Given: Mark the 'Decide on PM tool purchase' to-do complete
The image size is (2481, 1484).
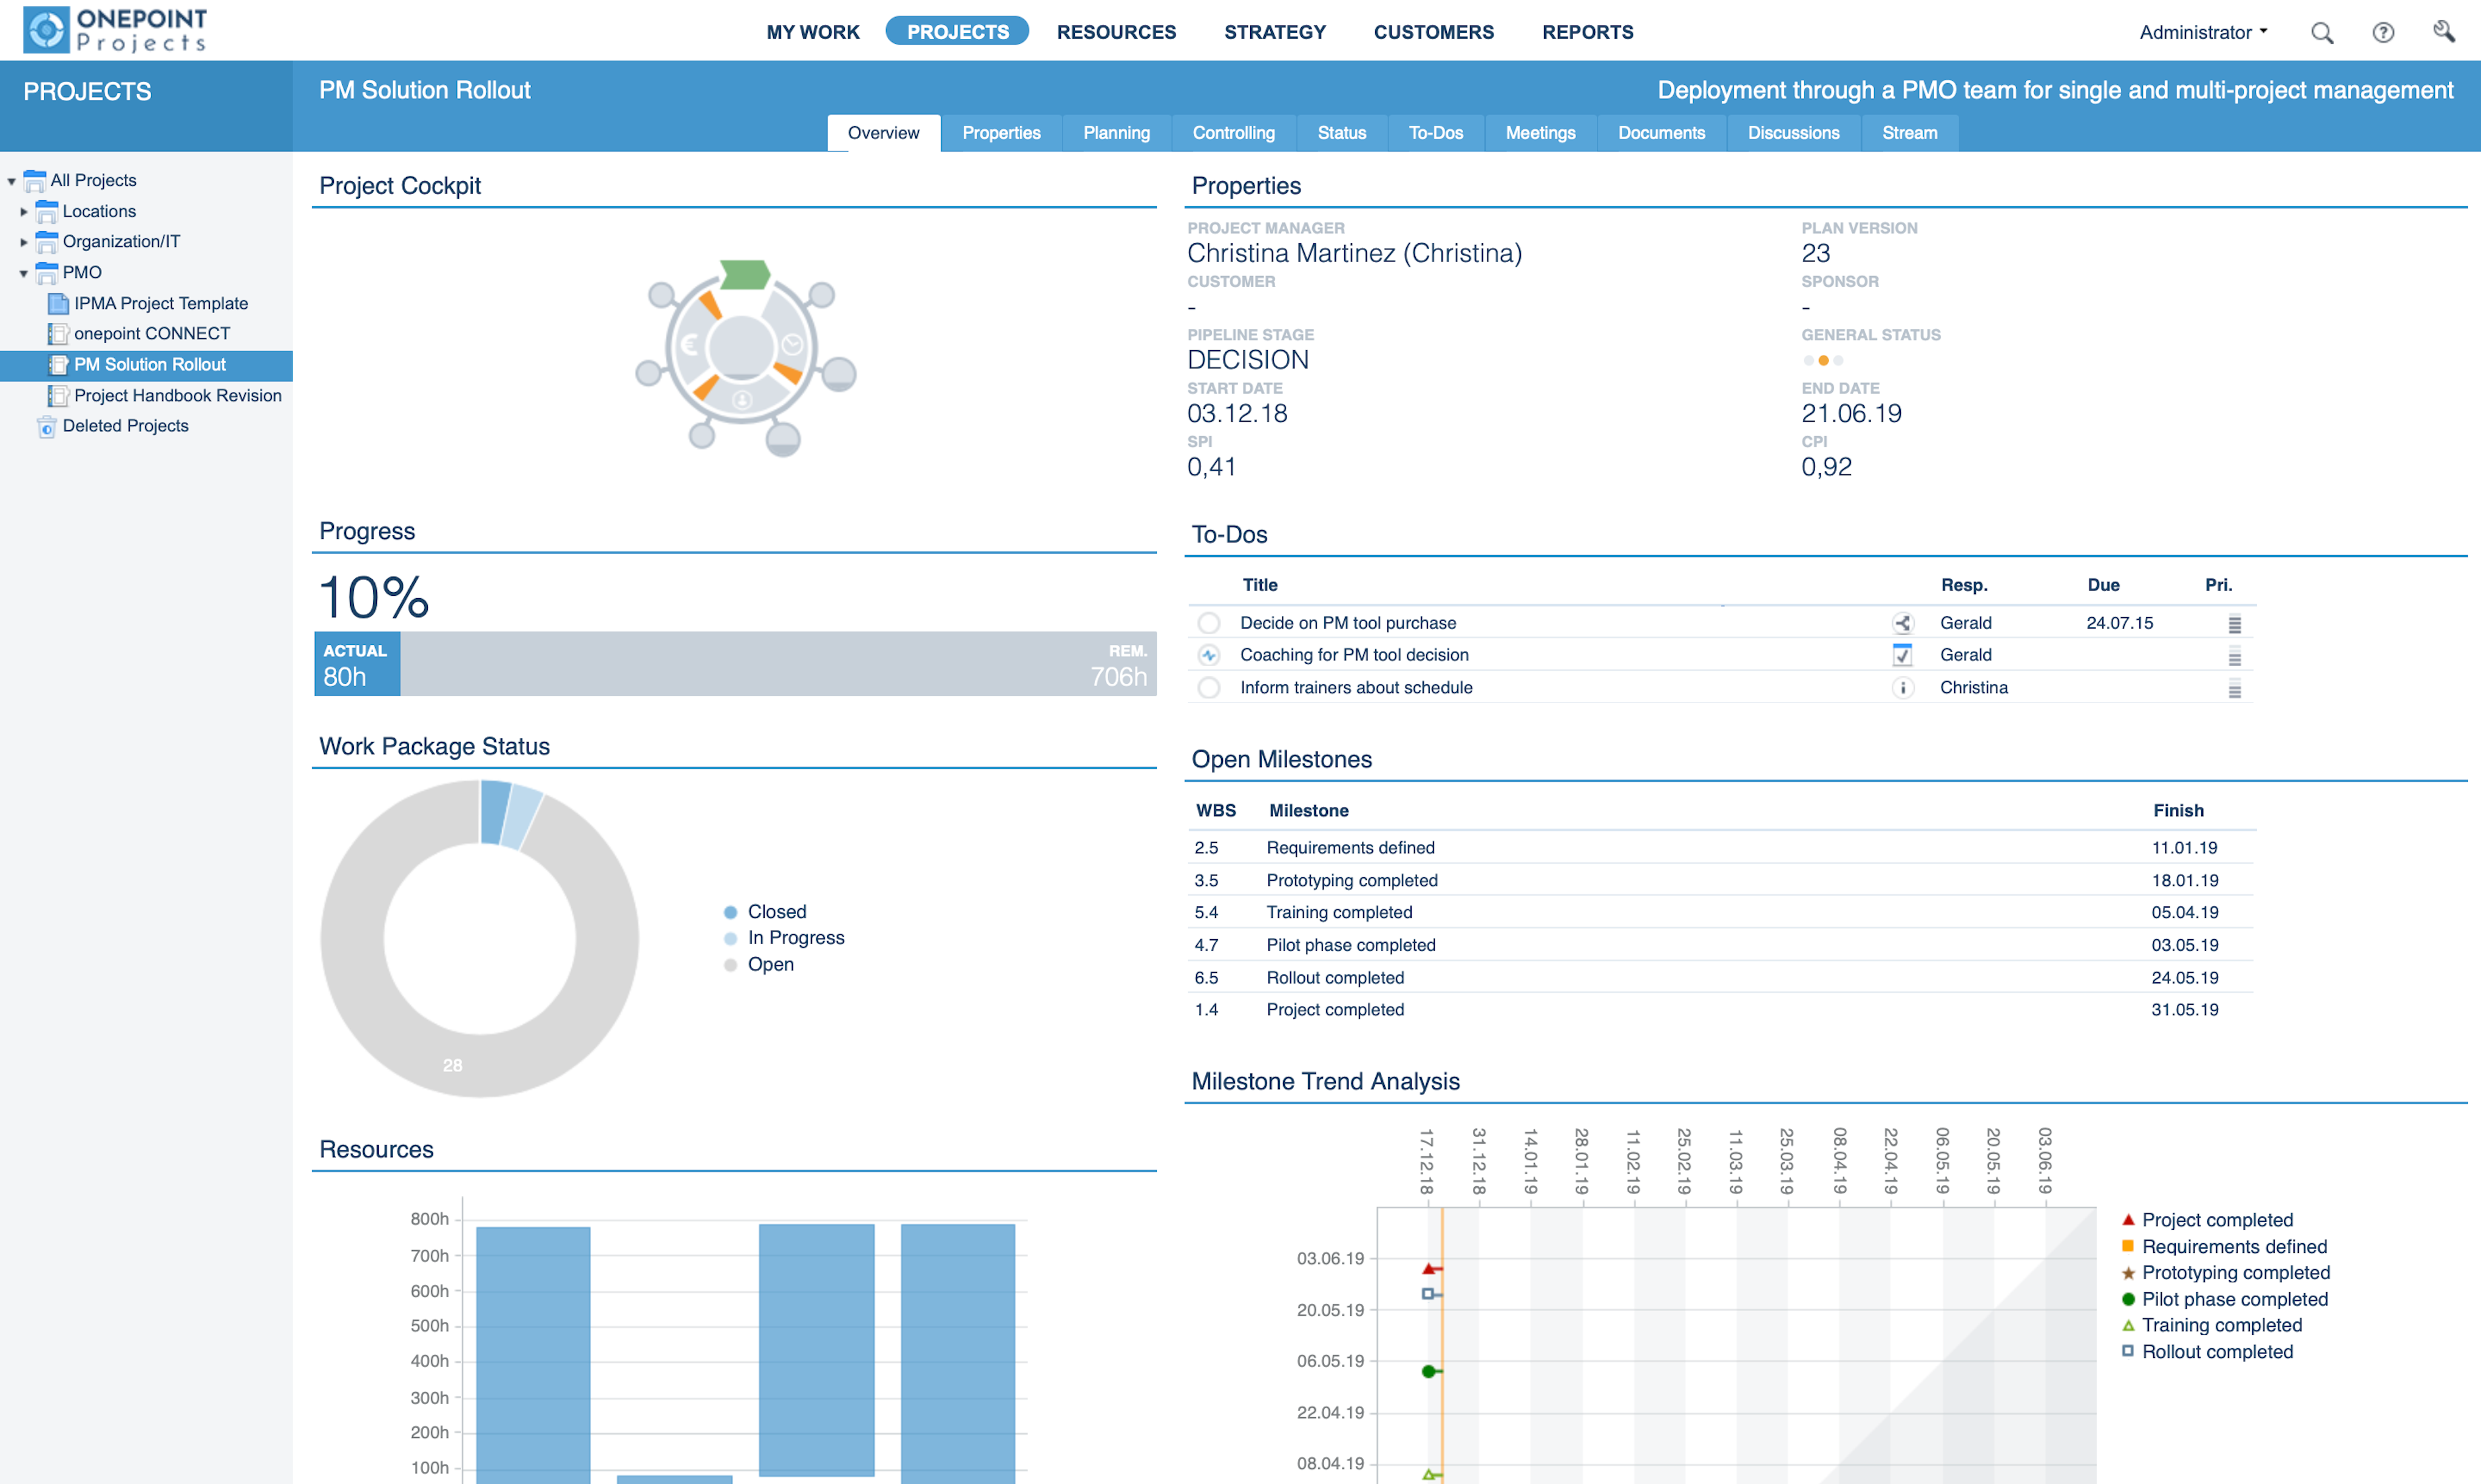Looking at the screenshot, I should [1209, 622].
